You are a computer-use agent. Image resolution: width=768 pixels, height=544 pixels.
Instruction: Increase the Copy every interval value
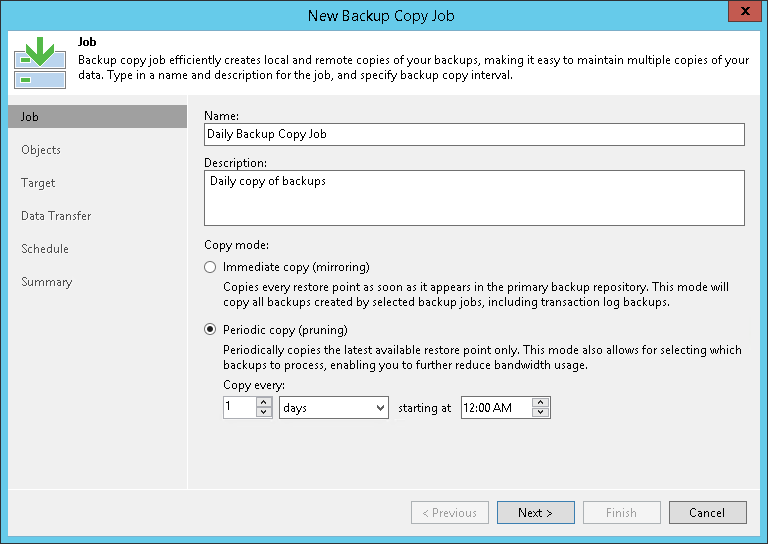click(x=264, y=403)
